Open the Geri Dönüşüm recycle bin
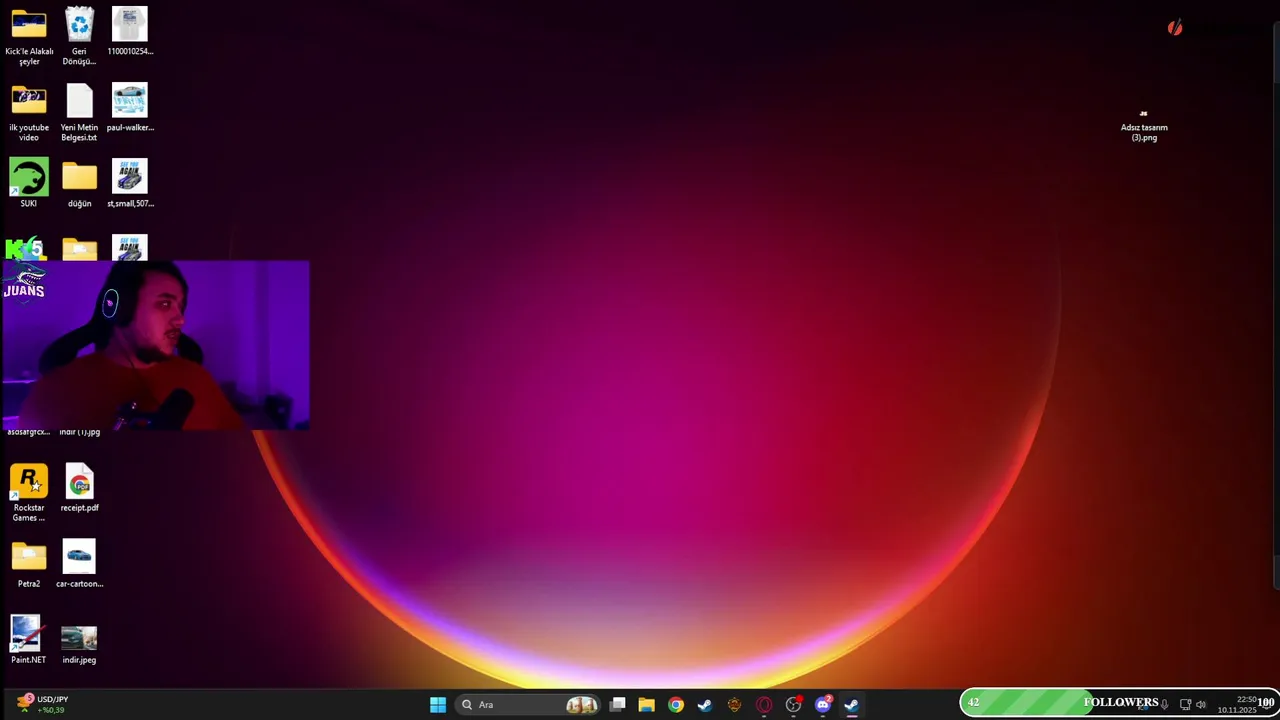Image resolution: width=1280 pixels, height=720 pixels. tap(79, 36)
